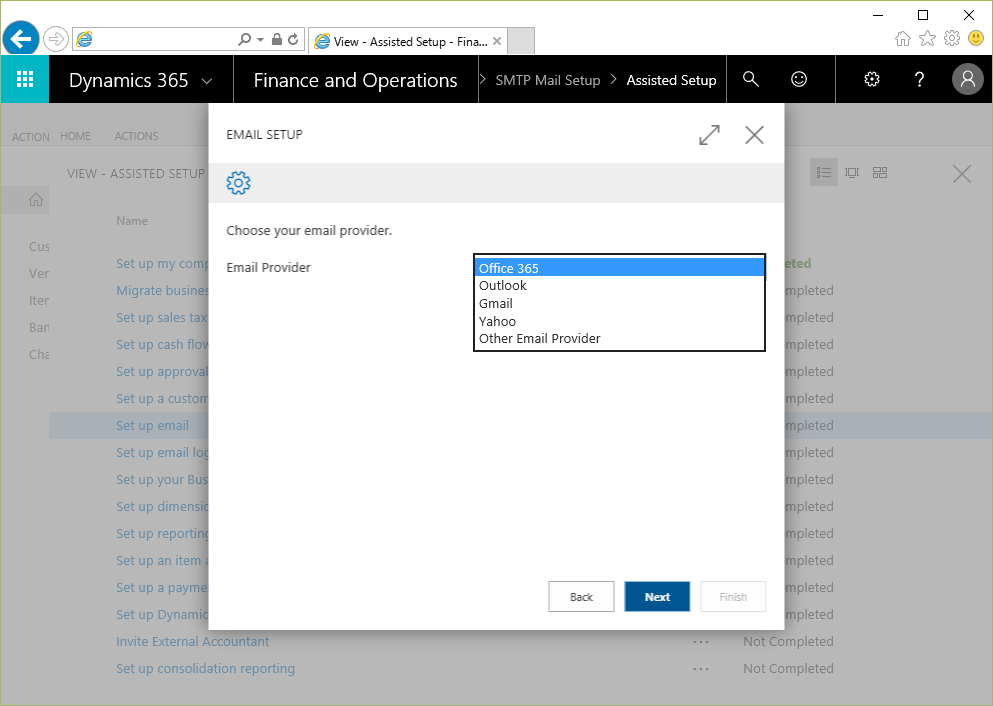Pick Other Email Provider option
The height and width of the screenshot is (706, 993).
(619, 339)
